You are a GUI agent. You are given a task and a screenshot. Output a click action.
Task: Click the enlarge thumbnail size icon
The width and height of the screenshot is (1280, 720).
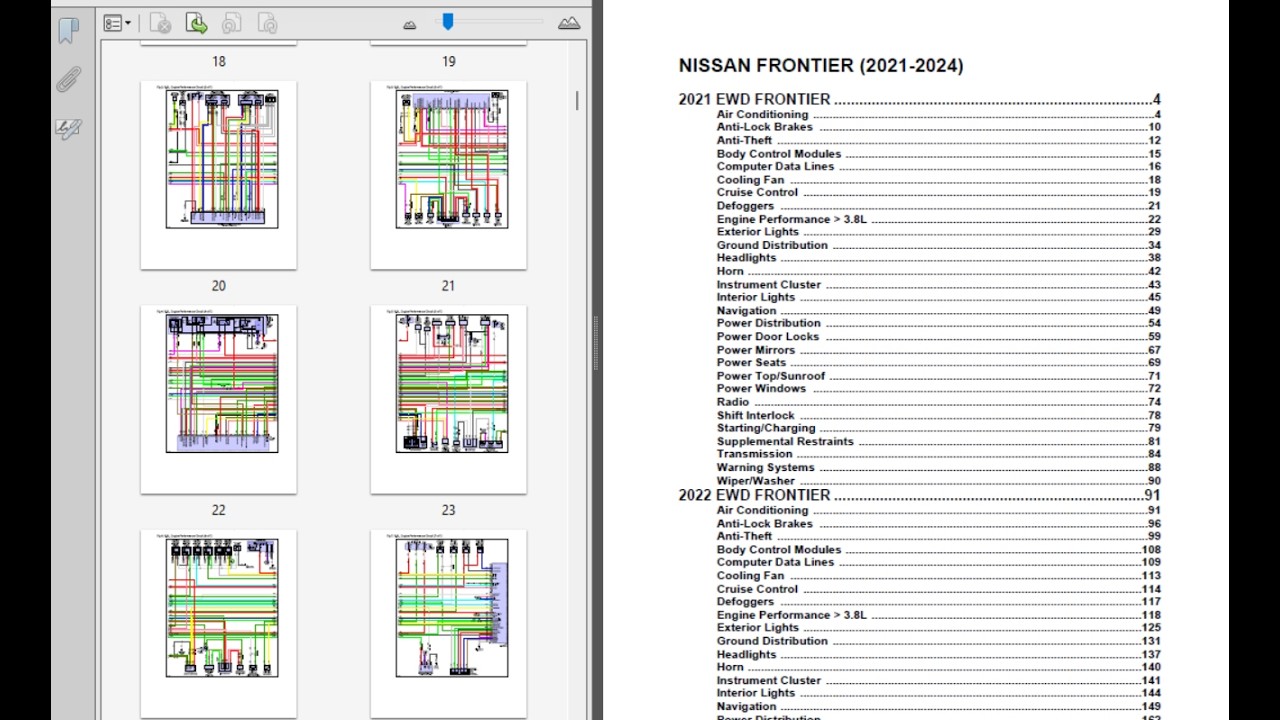click(569, 23)
